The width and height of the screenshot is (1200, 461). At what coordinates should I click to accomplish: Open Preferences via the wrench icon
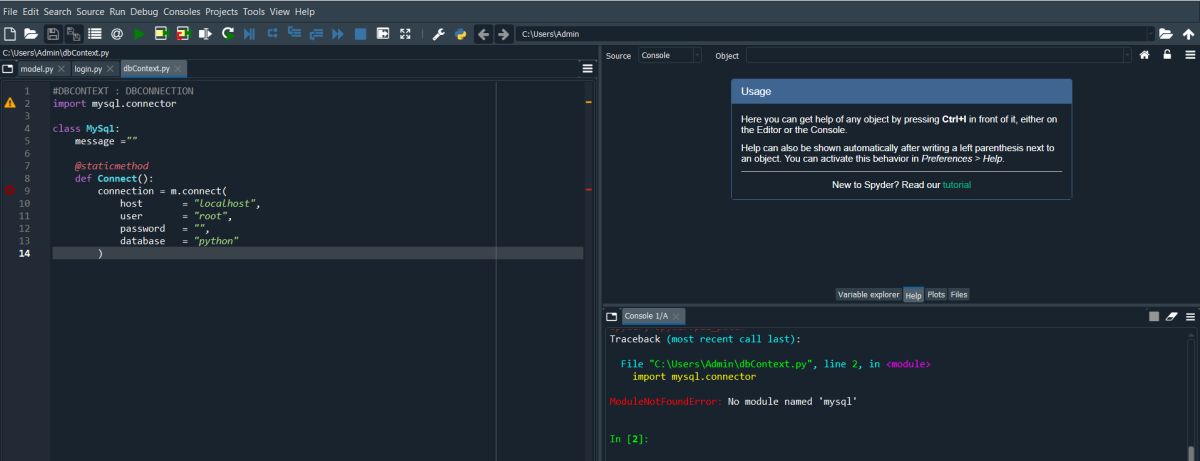coord(438,34)
